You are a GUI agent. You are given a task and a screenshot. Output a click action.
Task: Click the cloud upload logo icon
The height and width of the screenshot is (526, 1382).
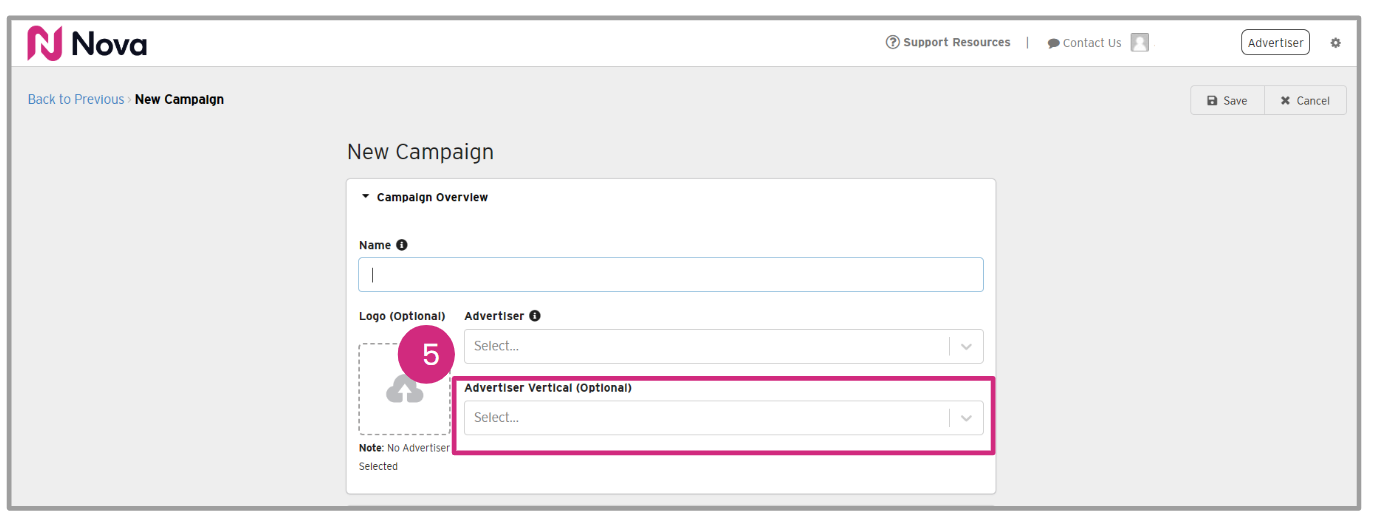pyautogui.click(x=404, y=390)
